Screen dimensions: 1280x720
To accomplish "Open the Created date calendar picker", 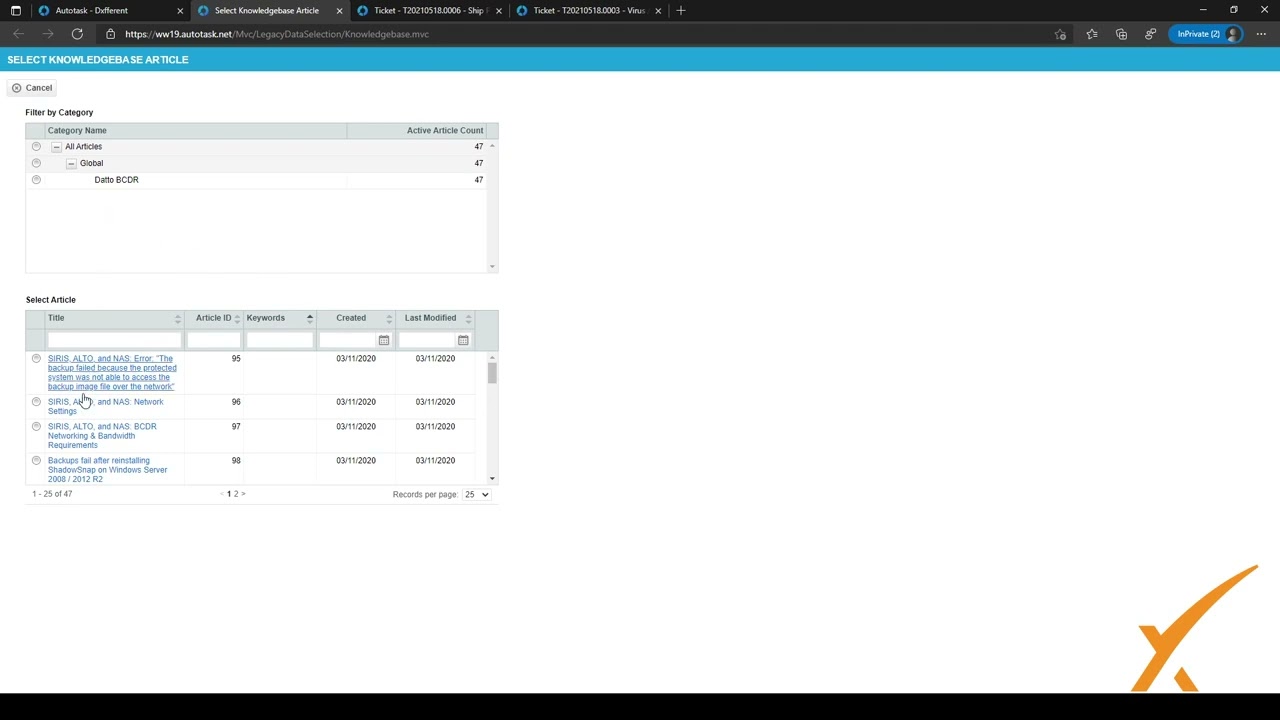I will point(384,341).
